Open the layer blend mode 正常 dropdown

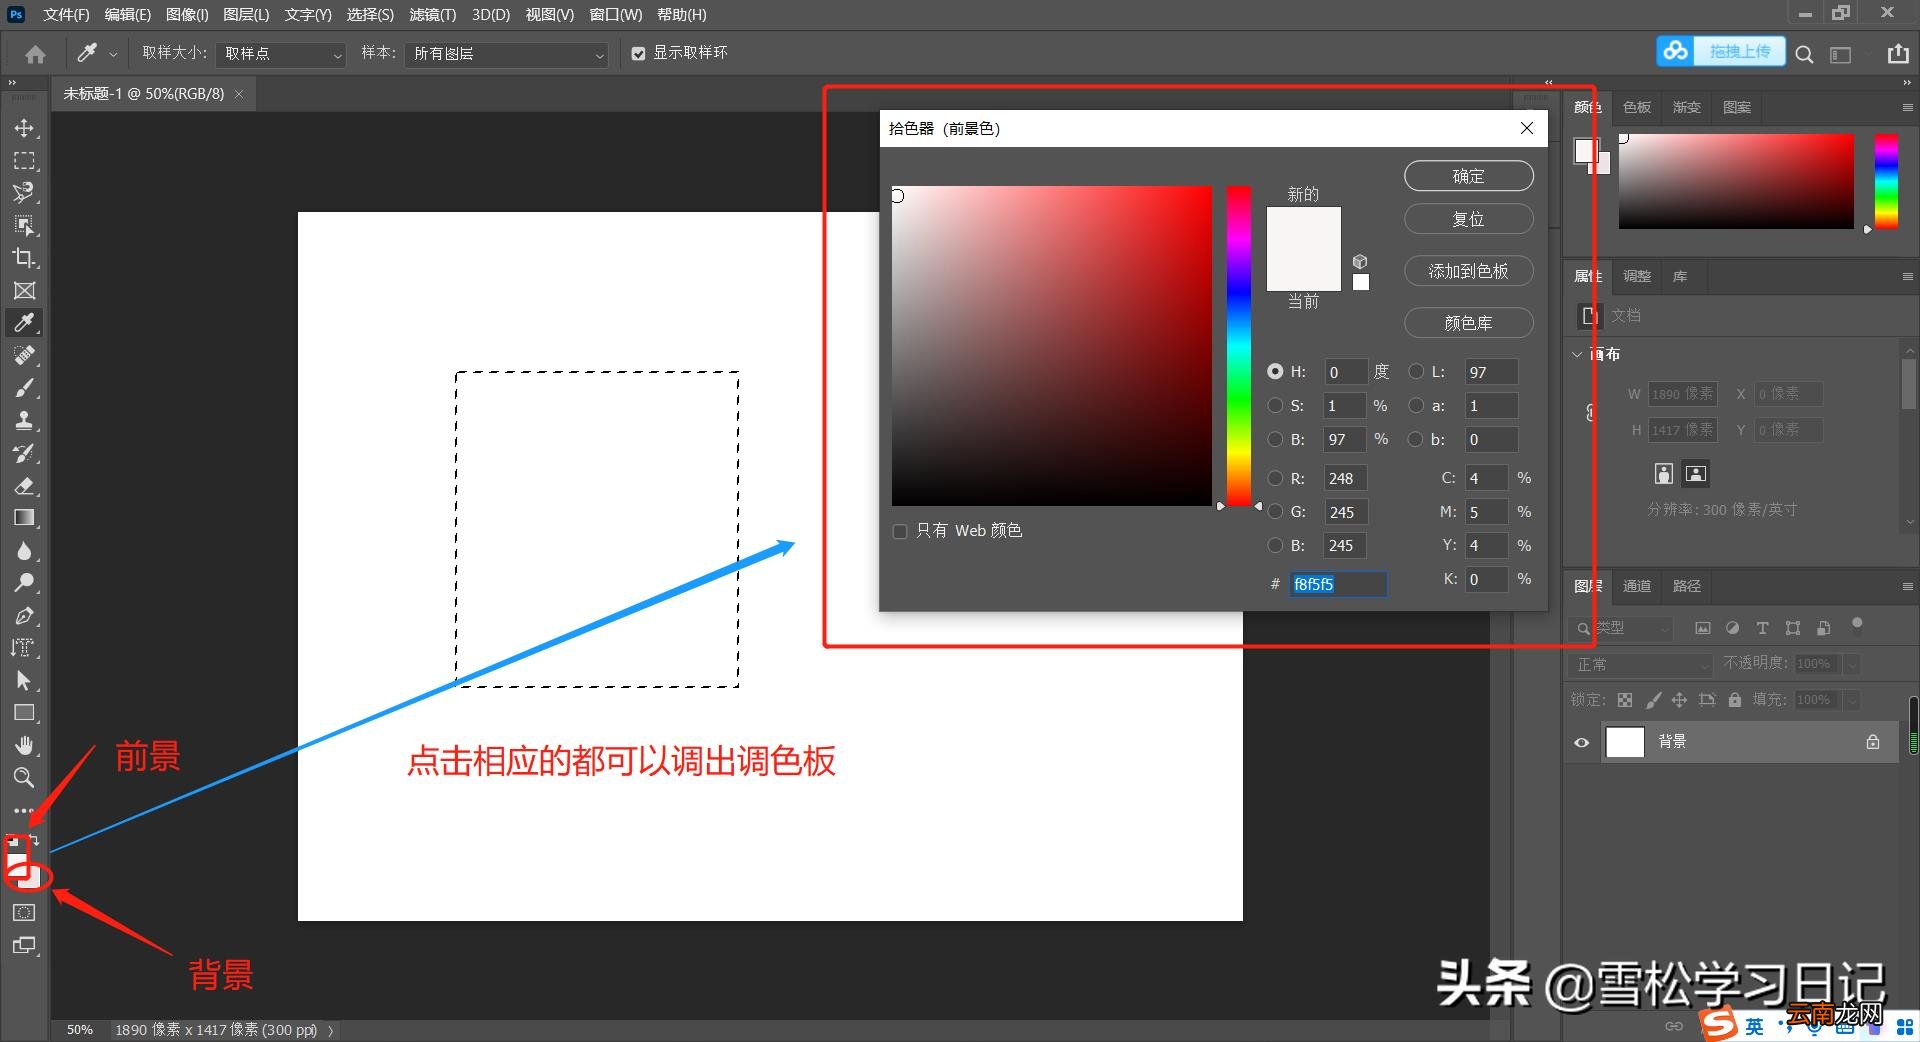[1640, 664]
